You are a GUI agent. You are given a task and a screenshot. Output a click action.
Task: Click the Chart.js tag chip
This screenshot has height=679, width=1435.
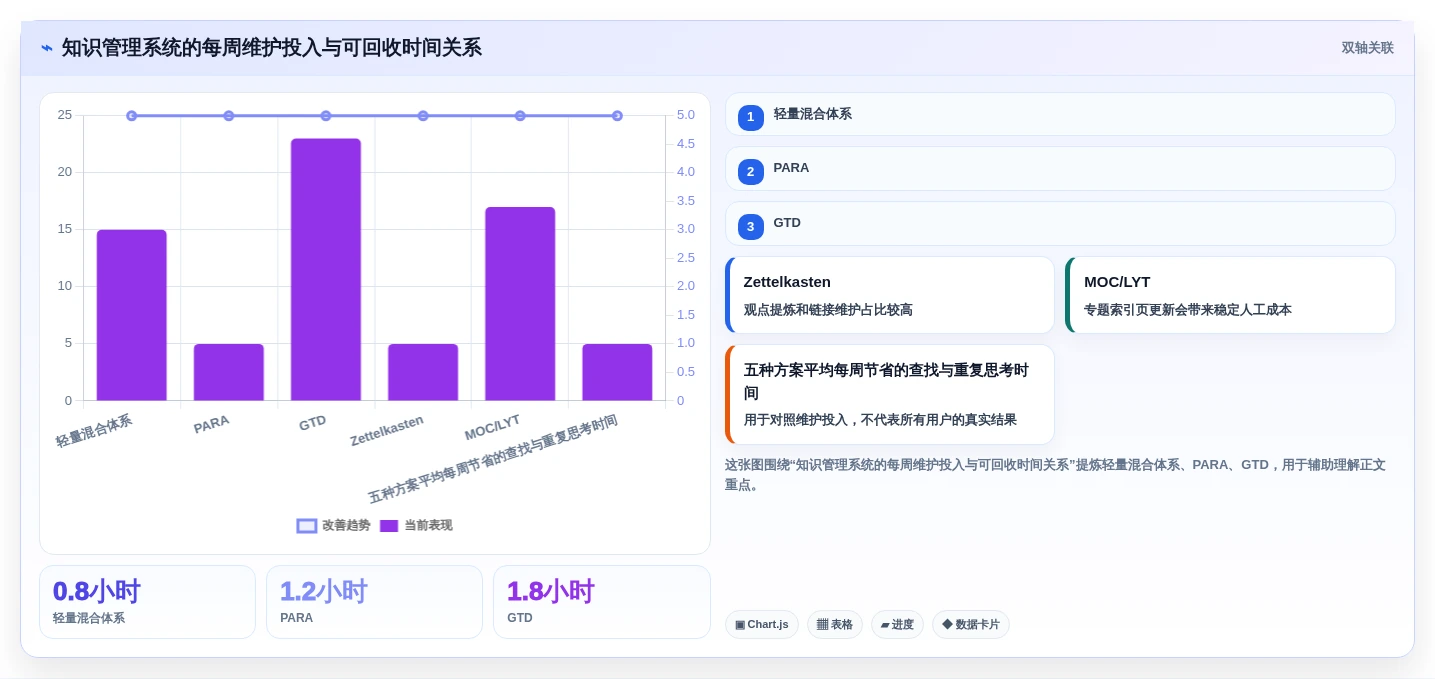(x=762, y=625)
